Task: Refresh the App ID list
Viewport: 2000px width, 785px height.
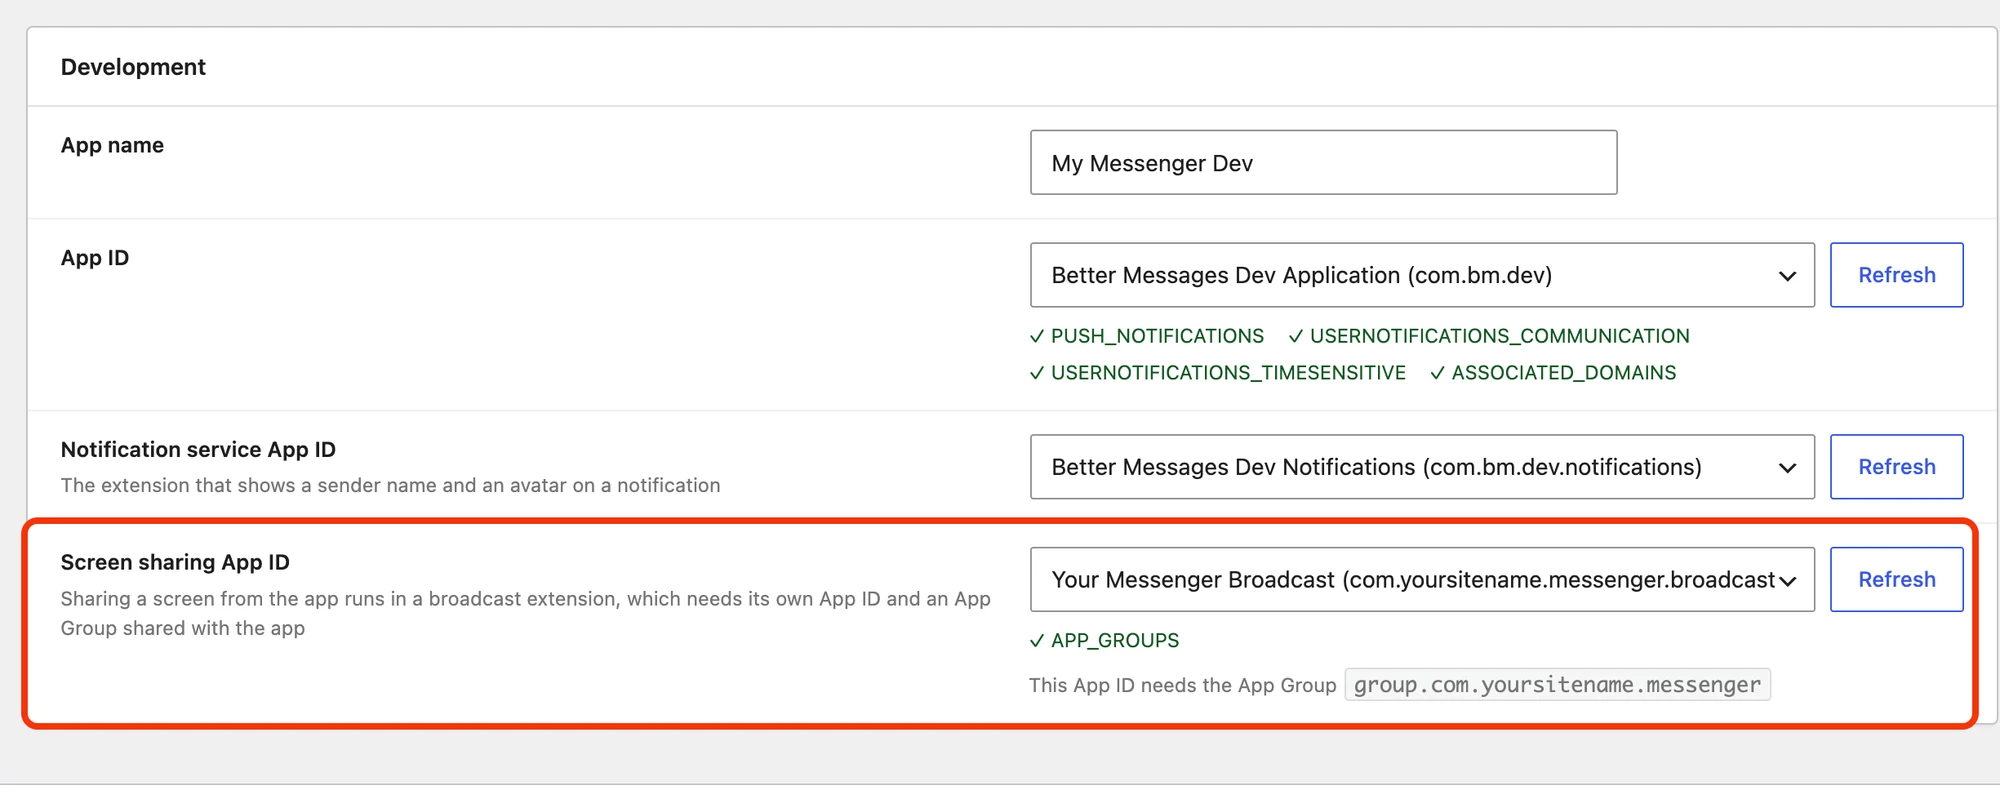Action: pyautogui.click(x=1897, y=275)
